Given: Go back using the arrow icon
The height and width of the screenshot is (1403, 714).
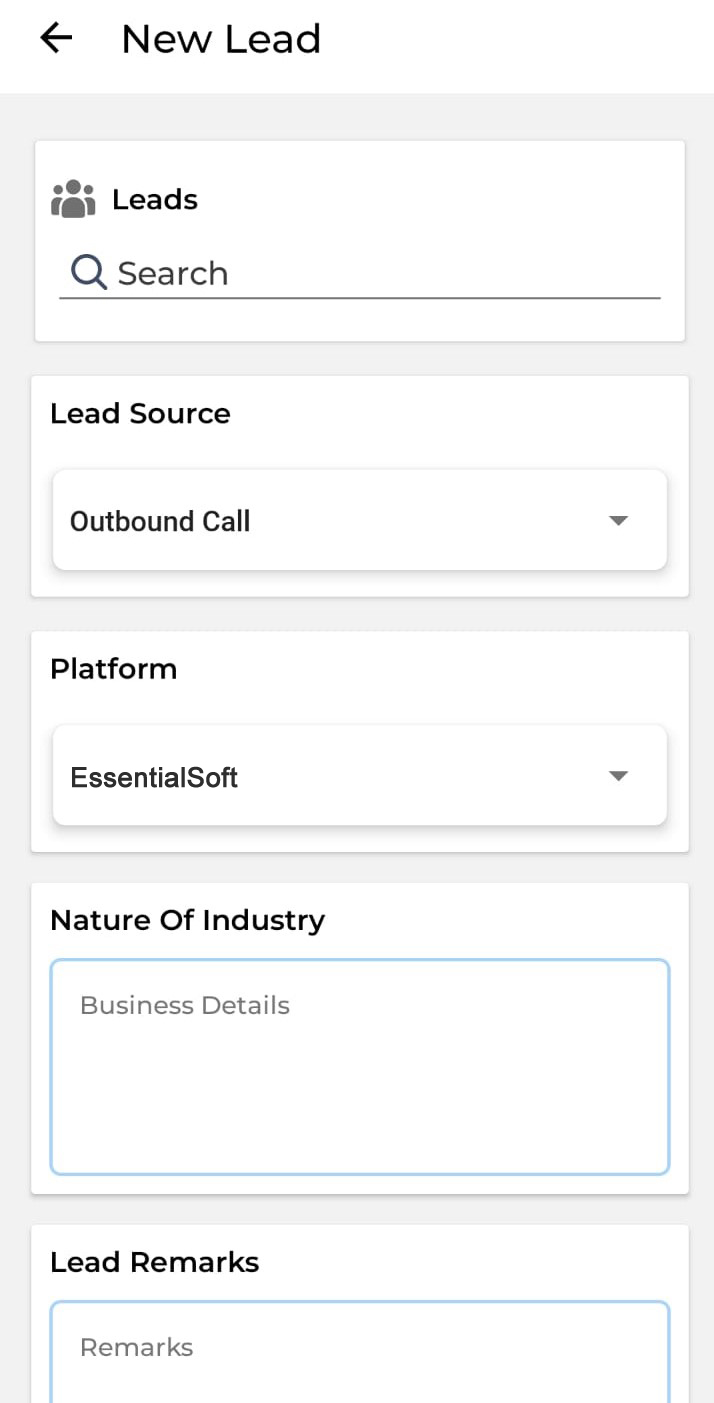Looking at the screenshot, I should [x=56, y=39].
